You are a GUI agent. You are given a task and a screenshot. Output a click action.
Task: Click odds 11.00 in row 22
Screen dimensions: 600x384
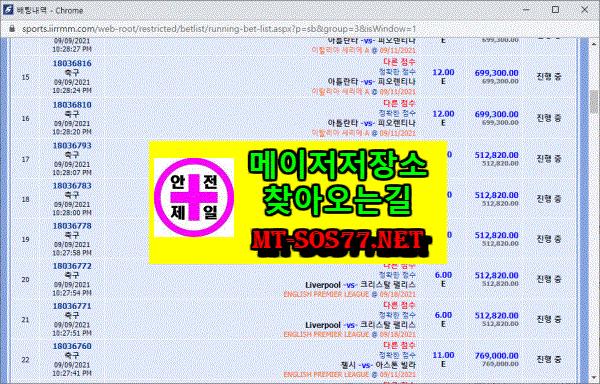pyautogui.click(x=443, y=356)
